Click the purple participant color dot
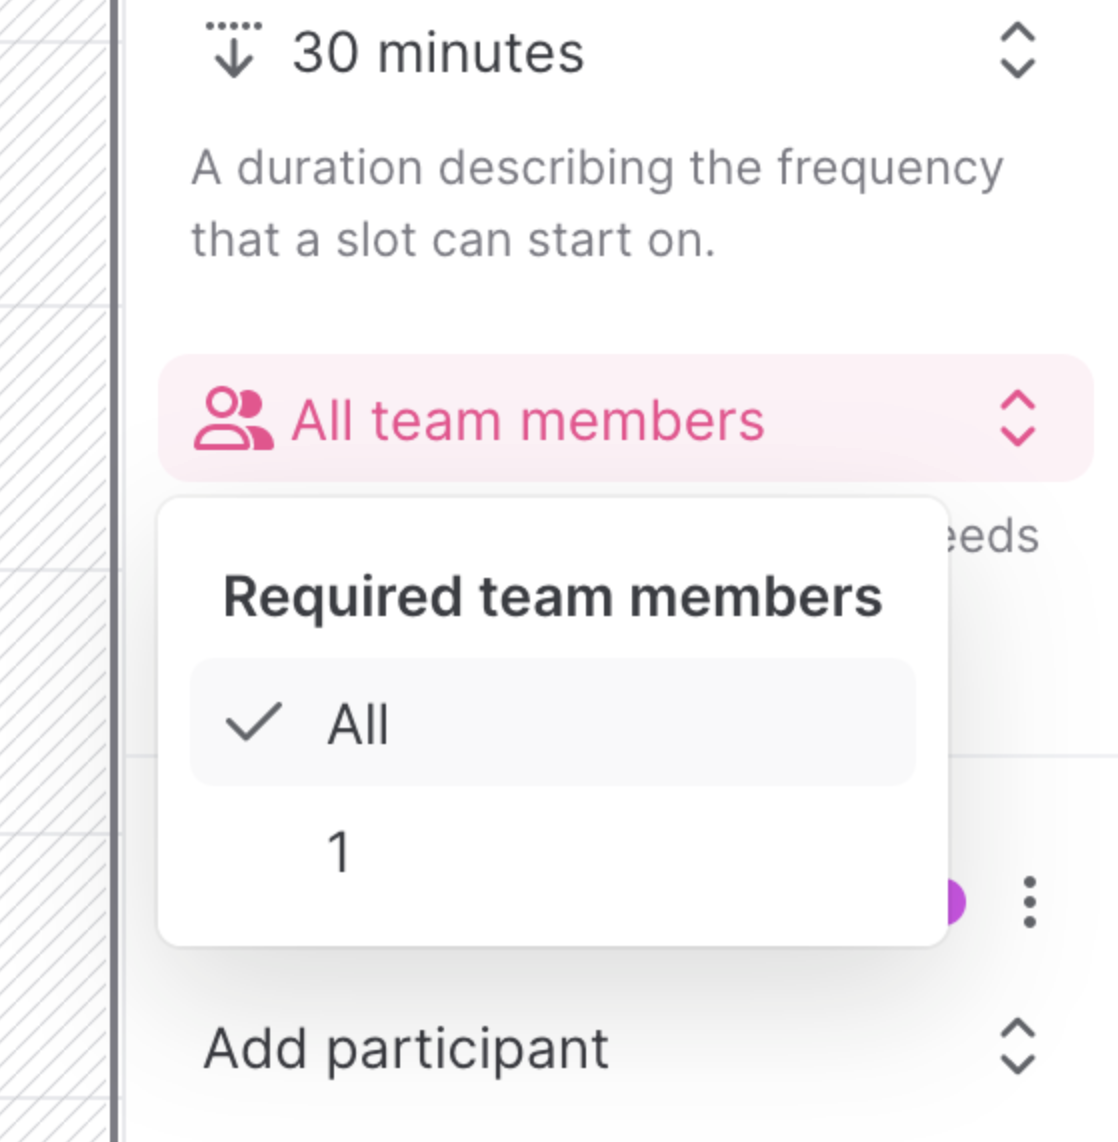This screenshot has width=1118, height=1142. pyautogui.click(x=957, y=902)
